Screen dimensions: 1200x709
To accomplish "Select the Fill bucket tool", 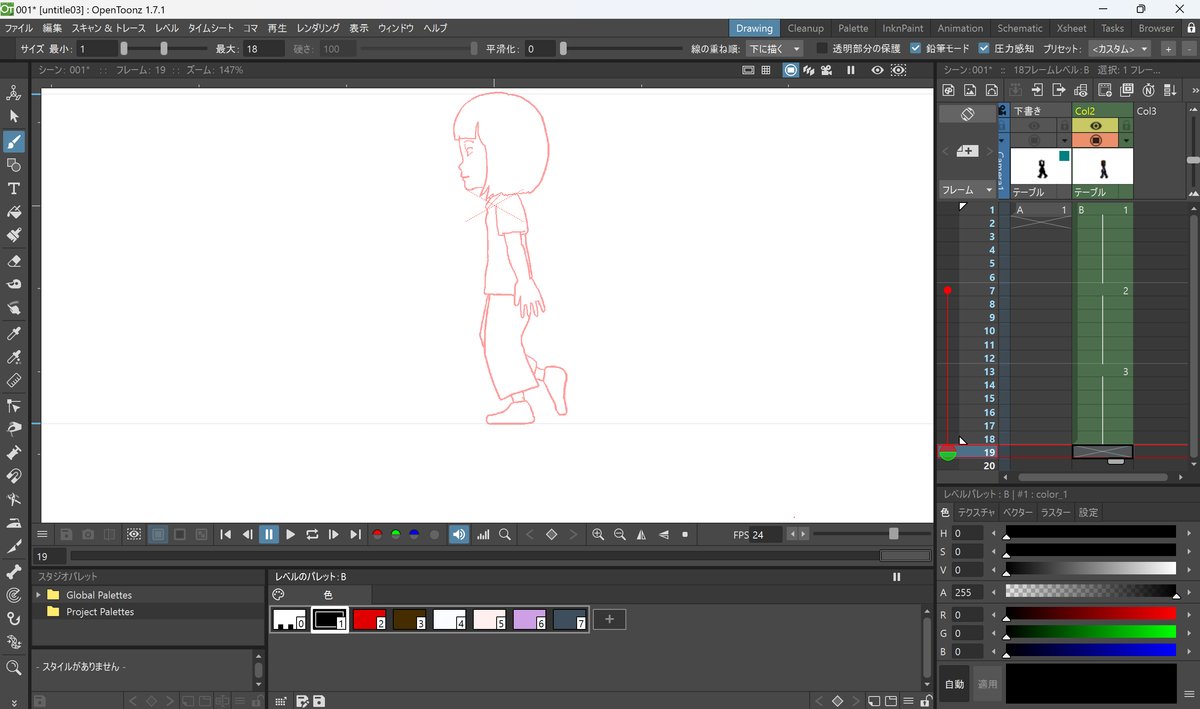I will click(14, 213).
